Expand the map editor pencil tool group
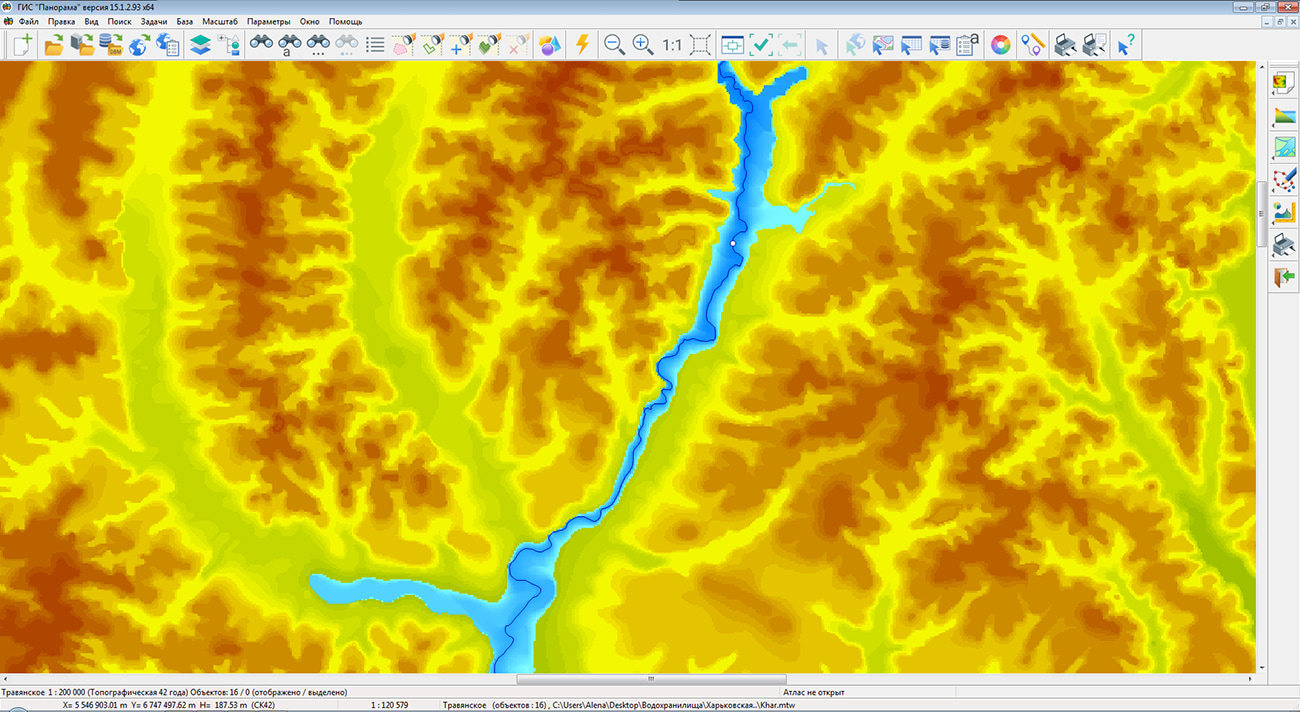Screen dimensions: 1300x712 click(x=1284, y=180)
